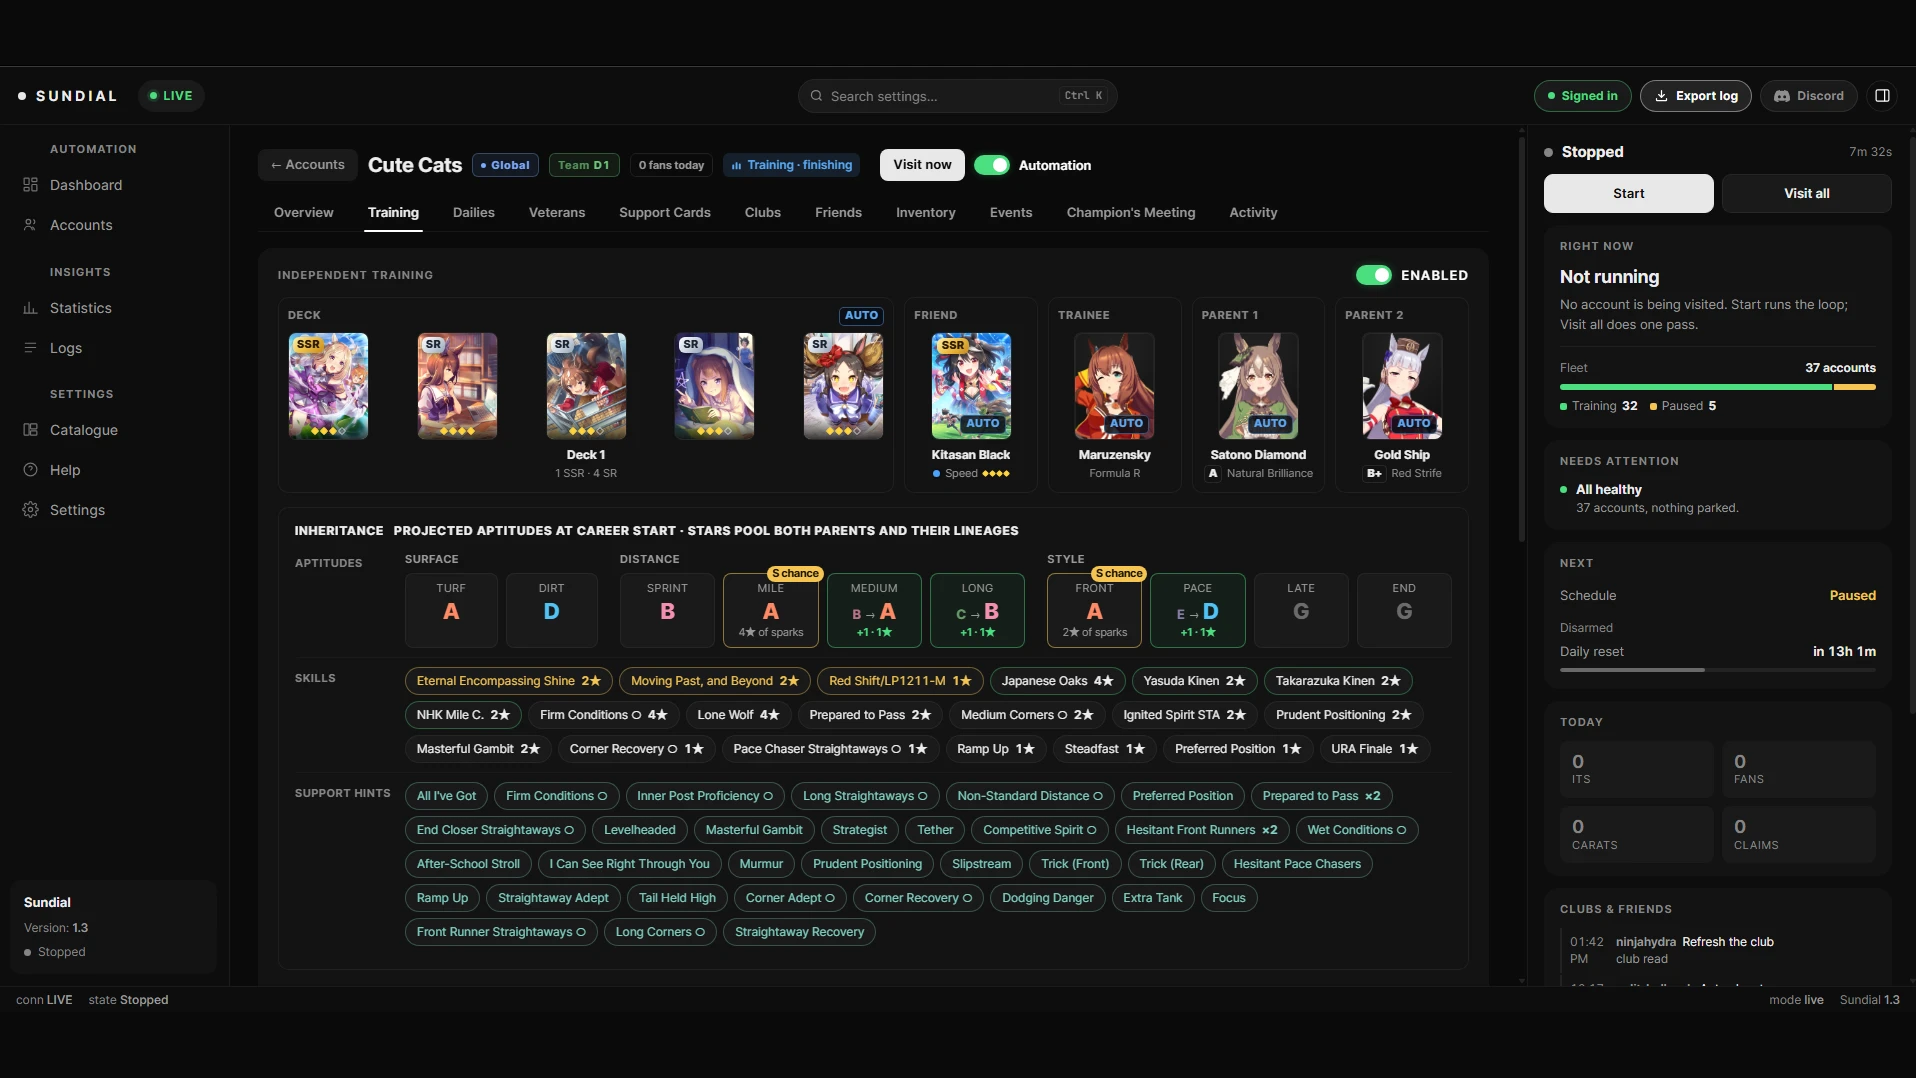The image size is (1916, 1078).
Task: Open the Dailies tab
Action: pyautogui.click(x=474, y=212)
